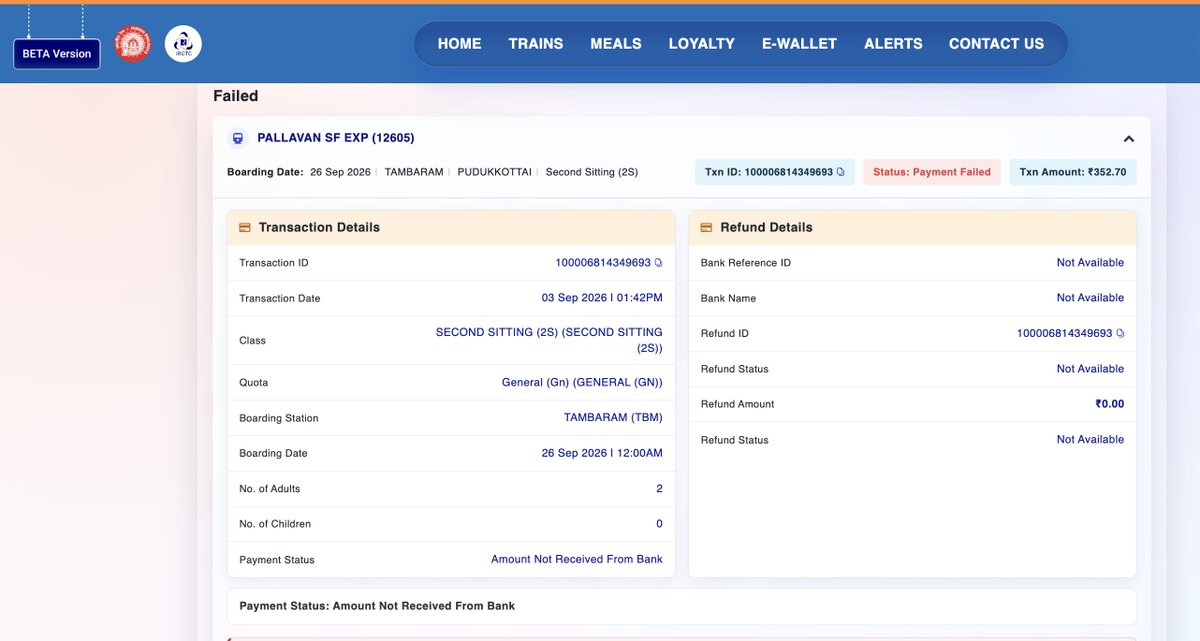1200x641 pixels.
Task: Open the HOME menu
Action: coord(459,44)
